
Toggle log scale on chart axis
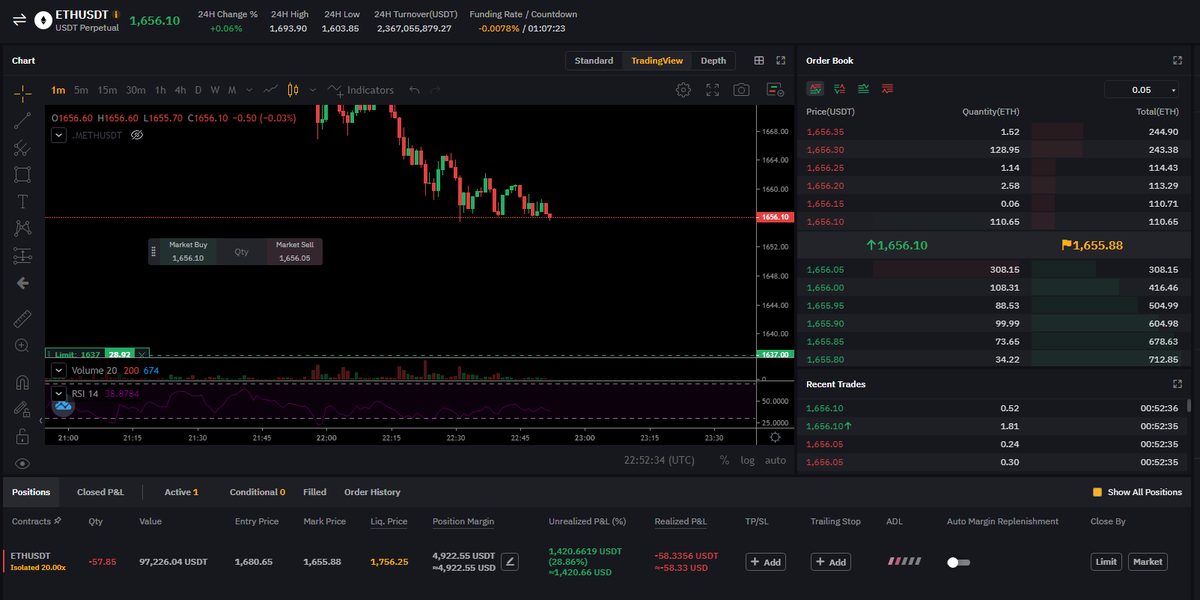click(x=748, y=460)
